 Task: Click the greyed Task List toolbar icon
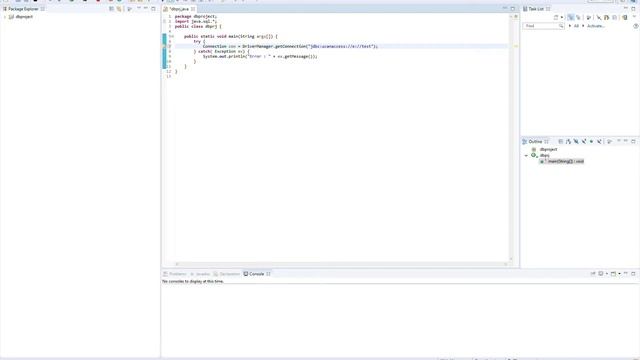pos(614,18)
